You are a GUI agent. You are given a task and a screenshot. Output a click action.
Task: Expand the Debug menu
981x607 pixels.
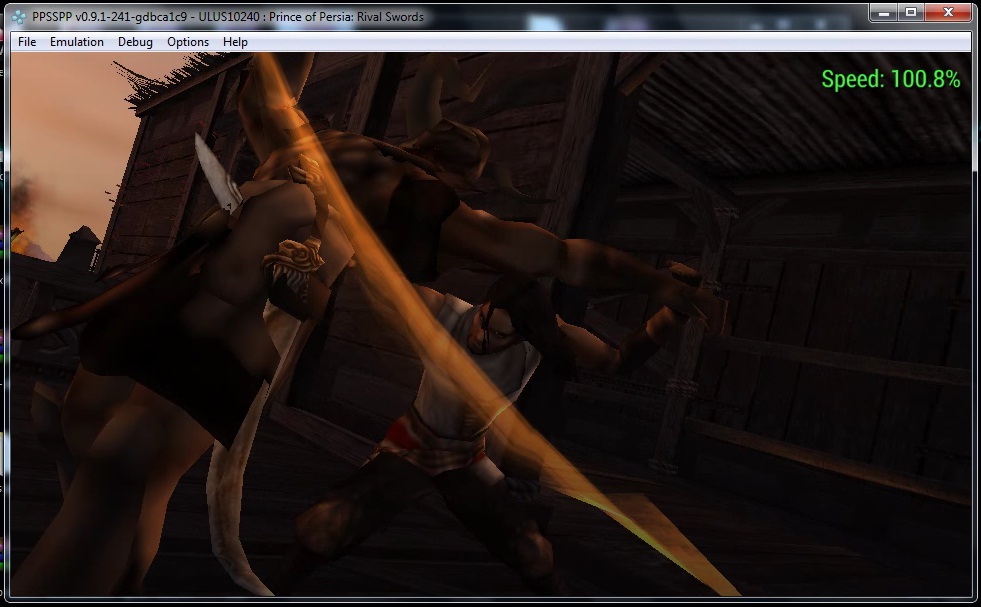point(135,42)
